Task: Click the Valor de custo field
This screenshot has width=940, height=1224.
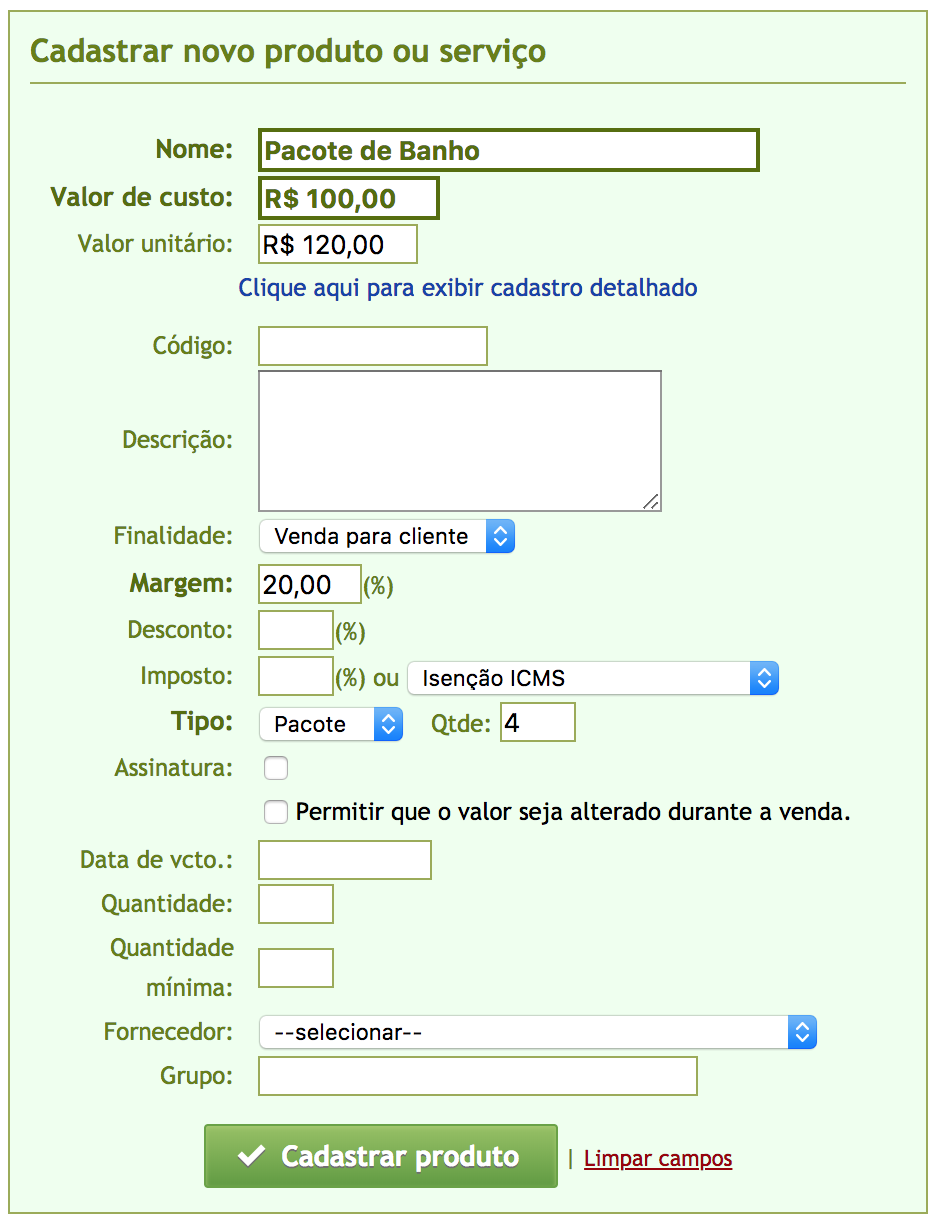Action: tap(349, 198)
